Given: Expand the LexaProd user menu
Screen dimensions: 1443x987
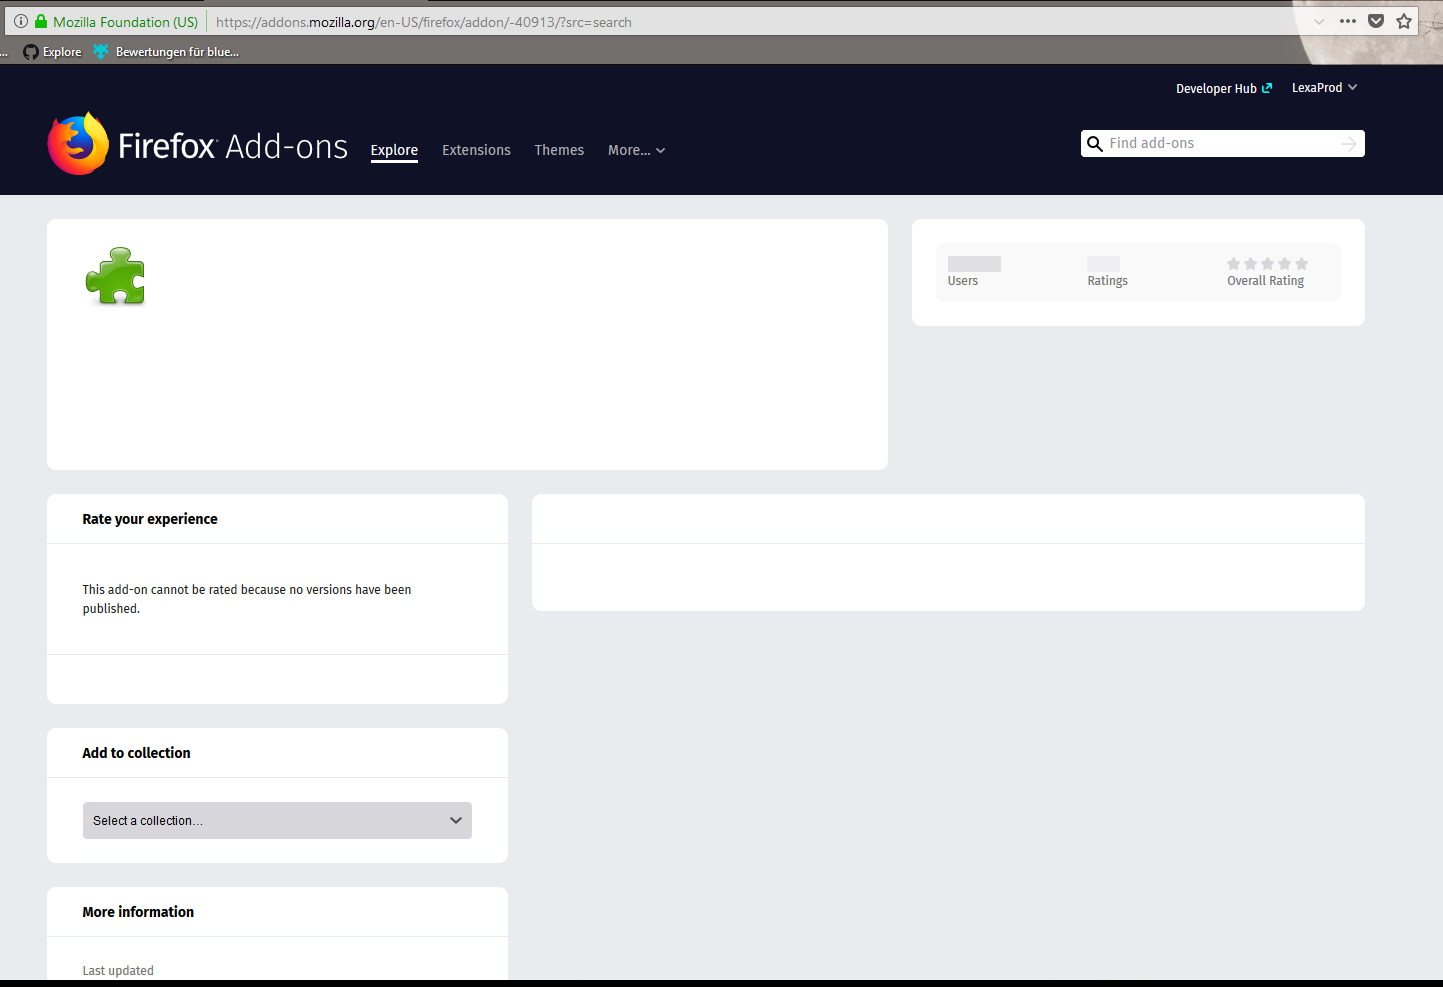Looking at the screenshot, I should [x=1324, y=88].
